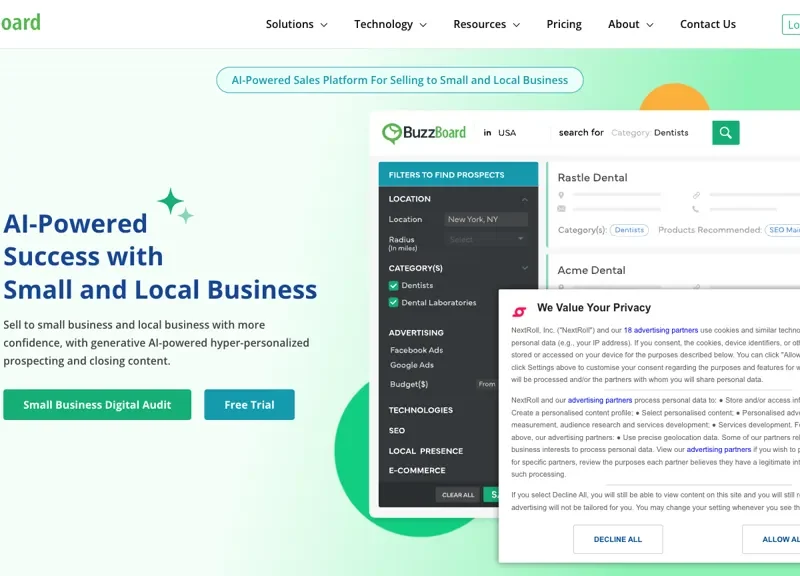Click the SEO product recommendation tag
800x576 pixels.
[x=782, y=230]
